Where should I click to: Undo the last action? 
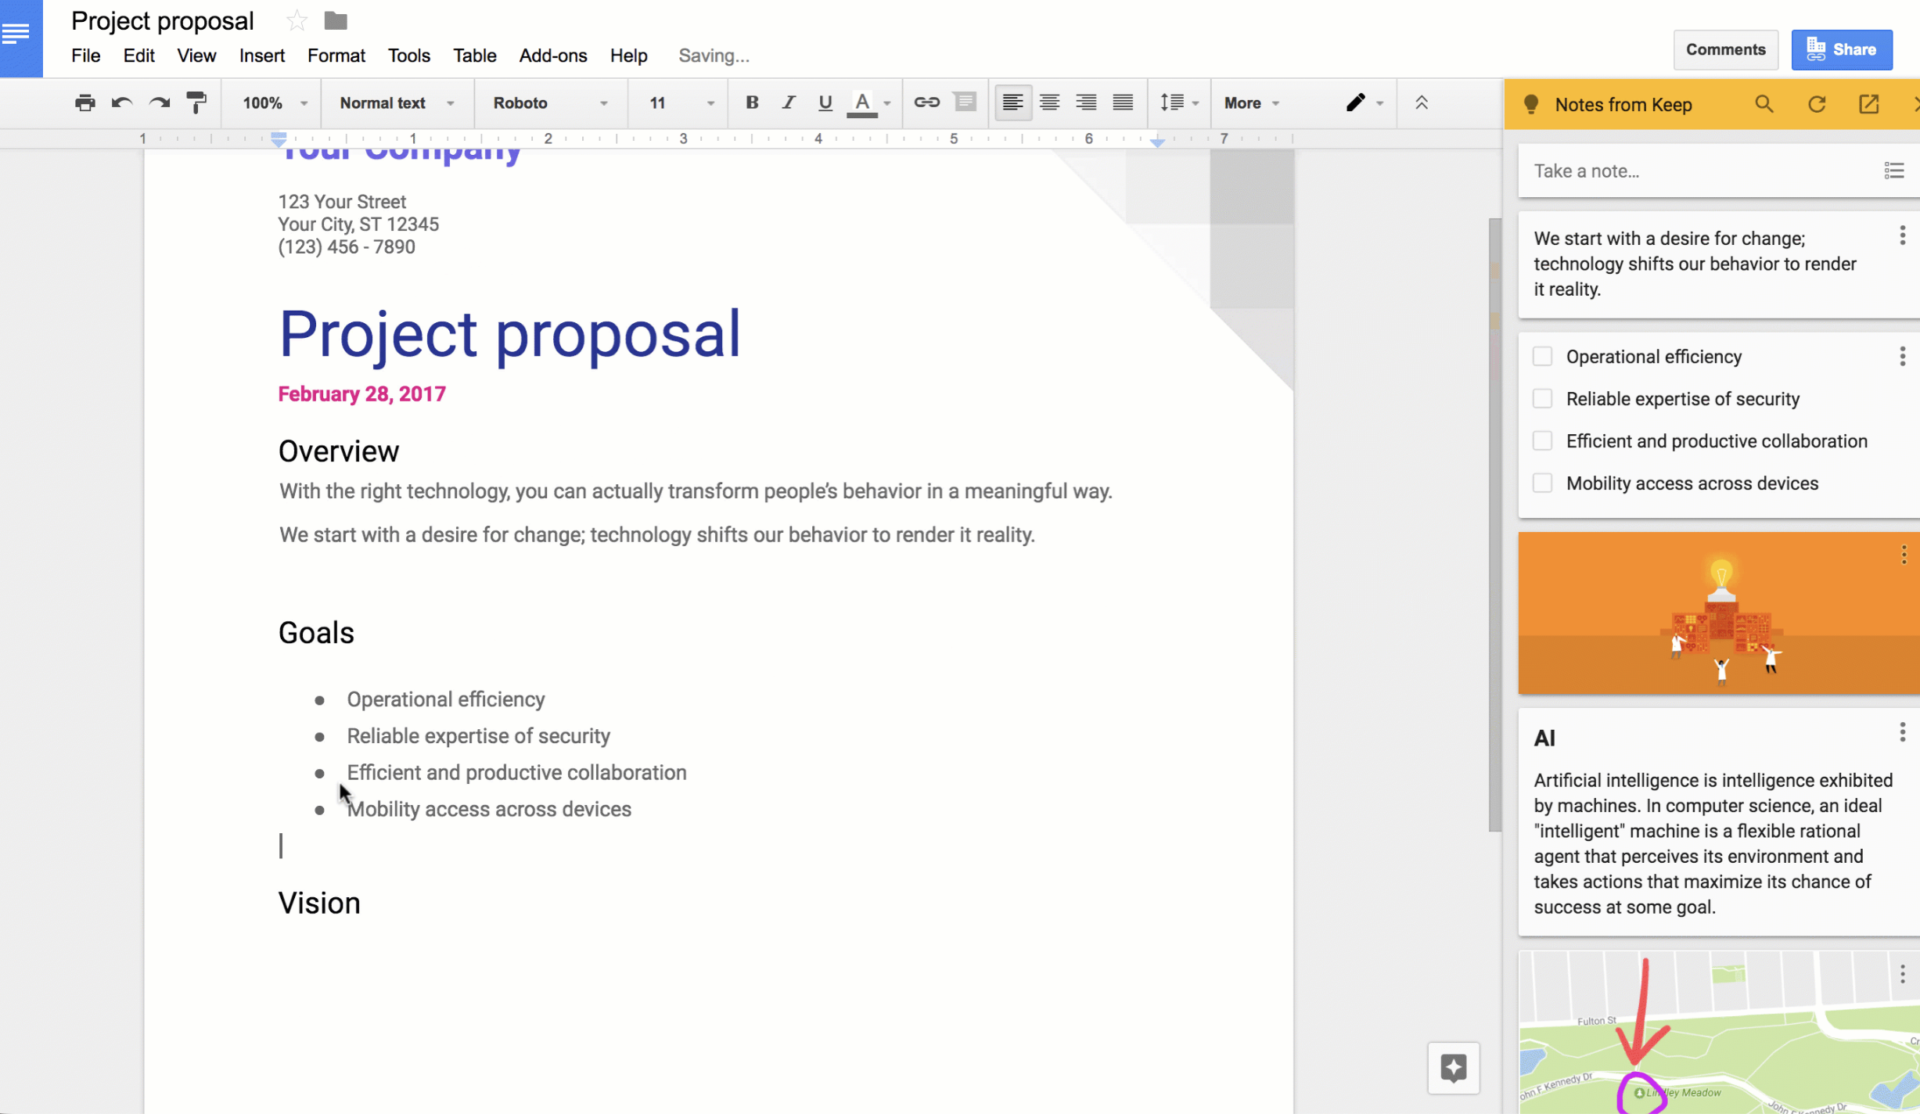click(122, 103)
